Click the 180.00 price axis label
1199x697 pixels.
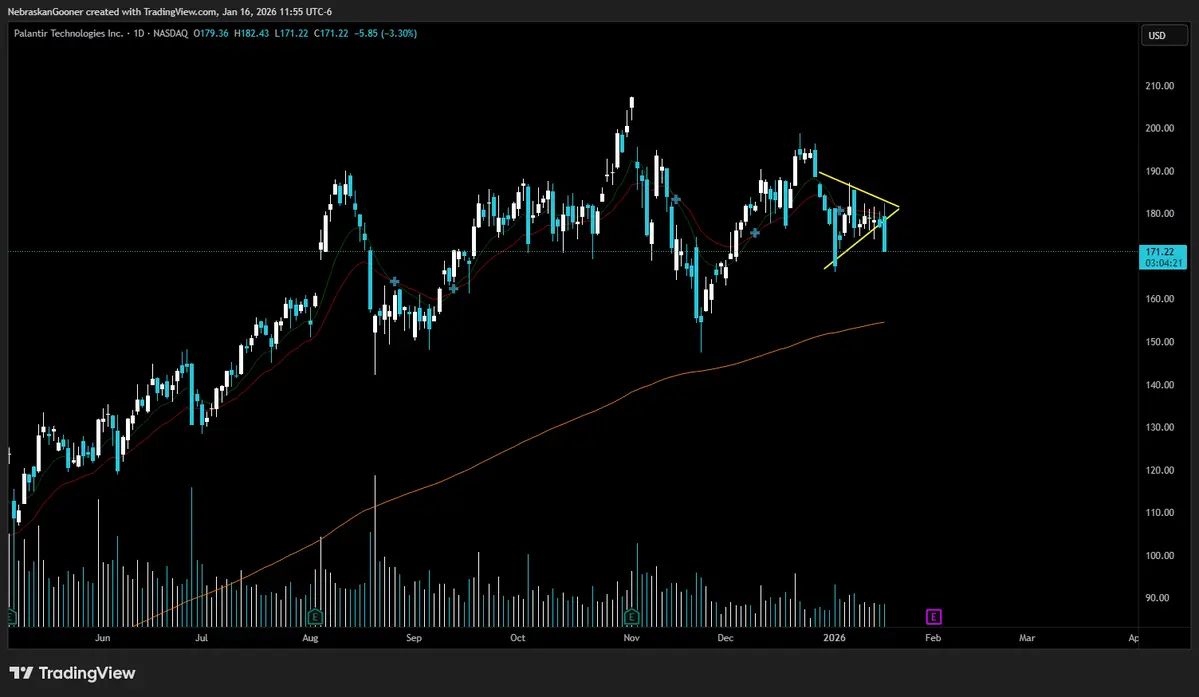click(x=1159, y=214)
